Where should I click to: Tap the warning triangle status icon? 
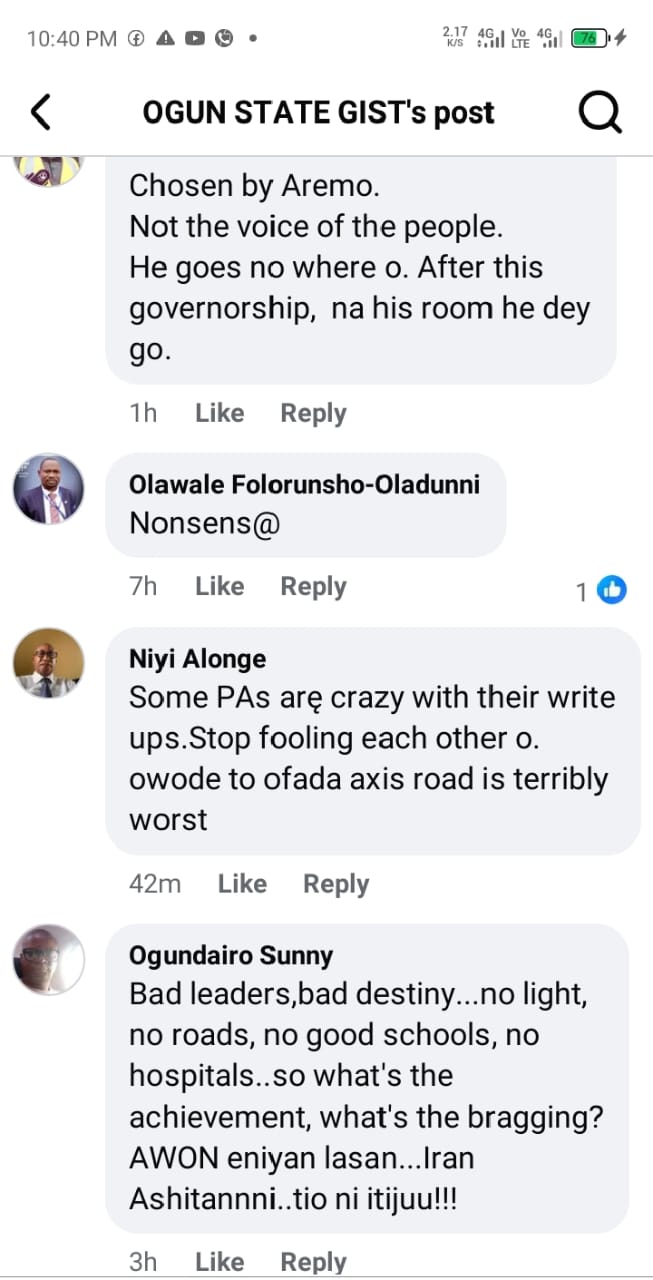click(x=165, y=38)
